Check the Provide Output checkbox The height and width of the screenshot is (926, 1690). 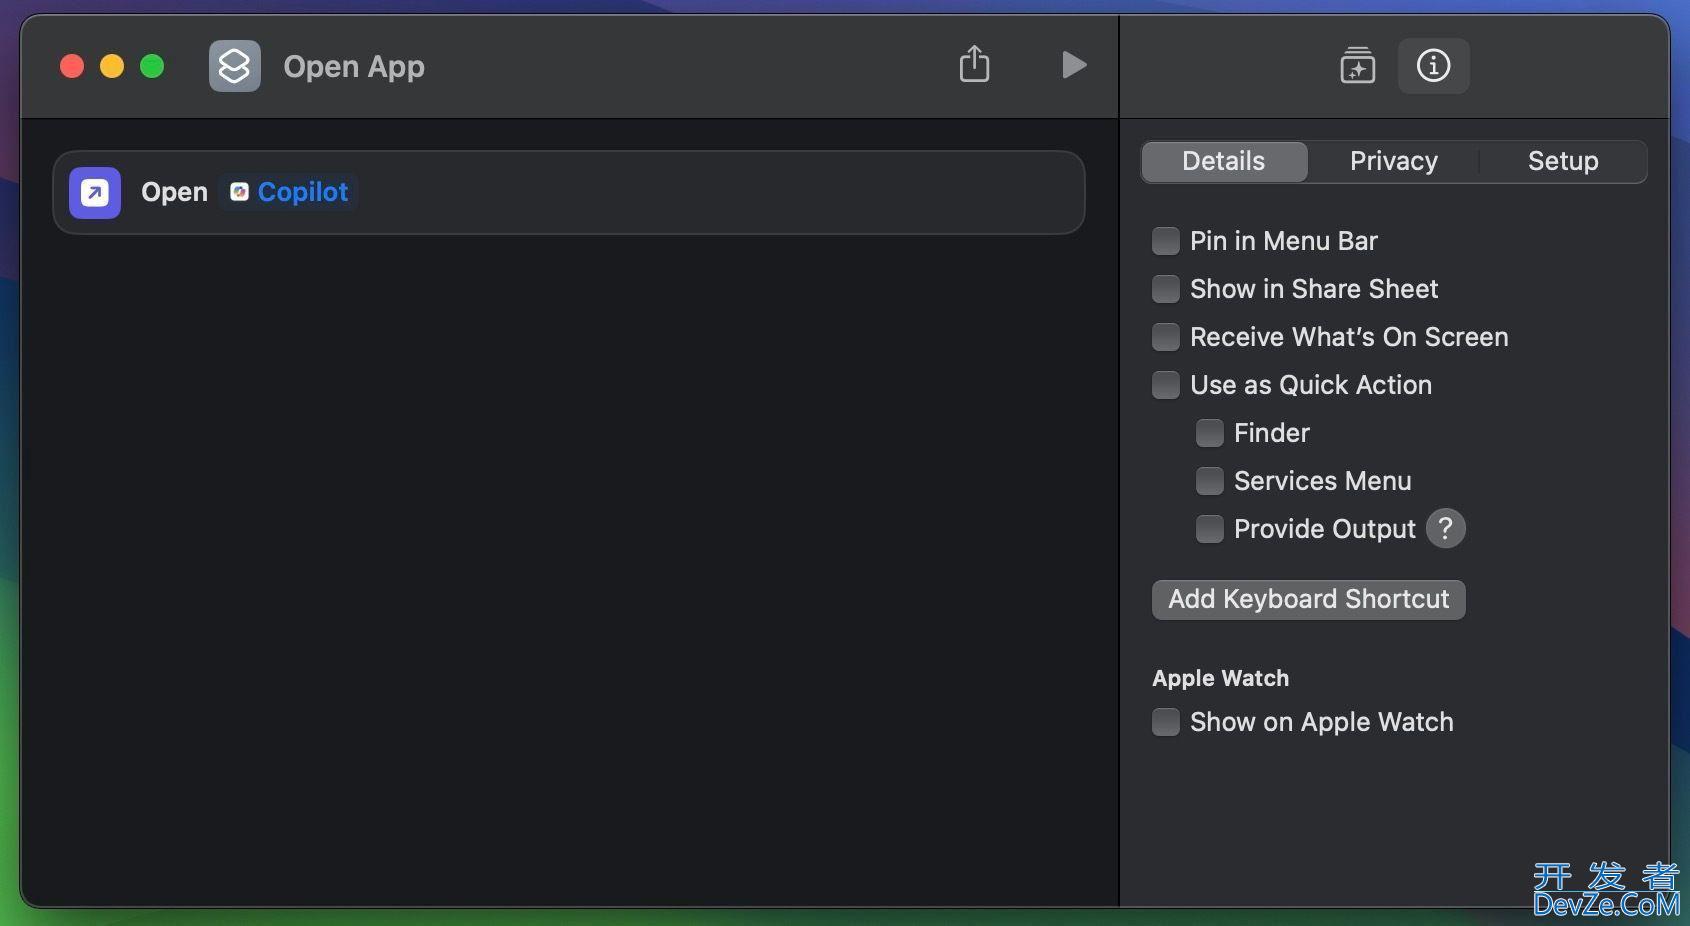(1210, 529)
